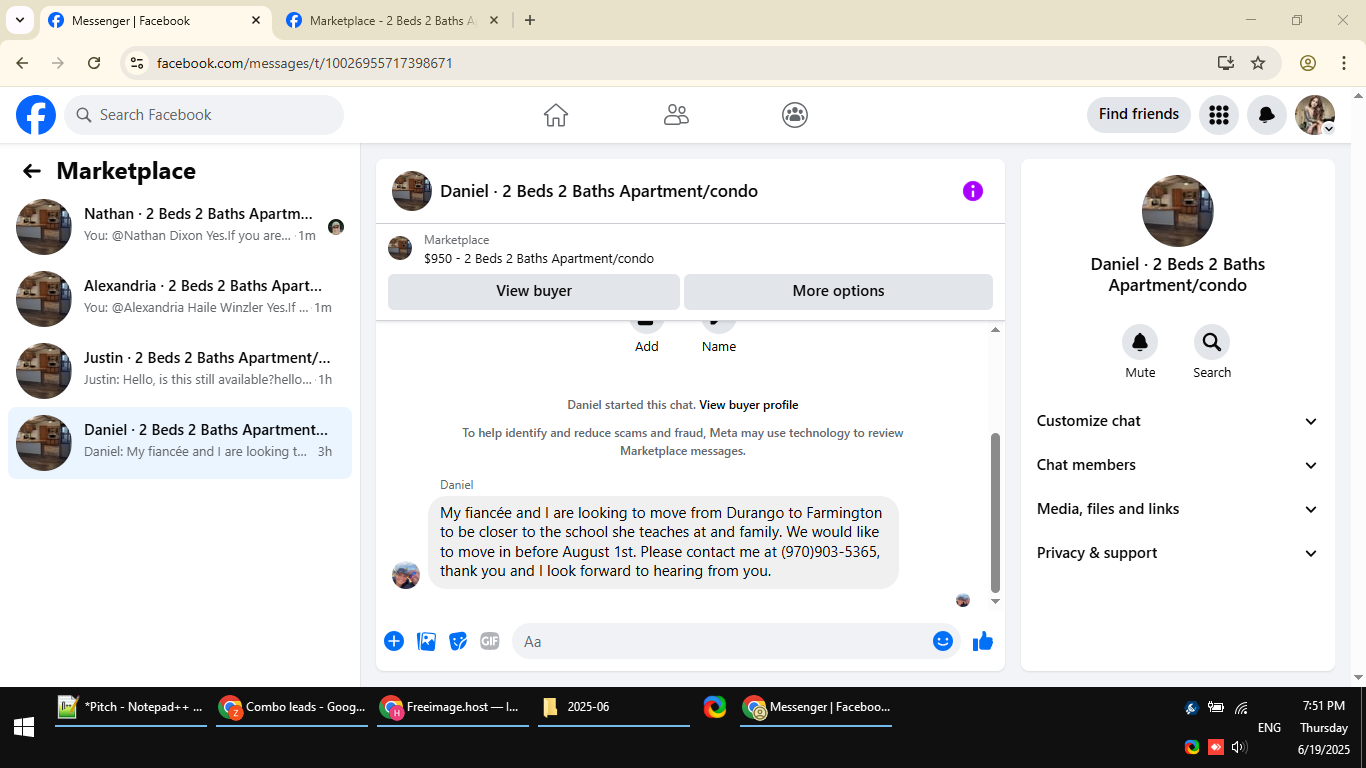
Task: Search in conversation with magnifier icon
Action: [1212, 343]
